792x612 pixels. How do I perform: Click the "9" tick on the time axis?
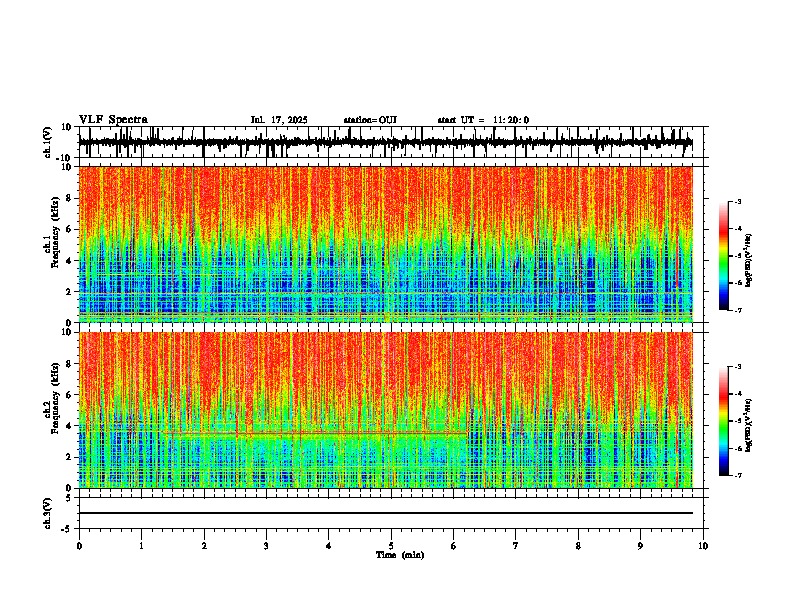coord(640,546)
